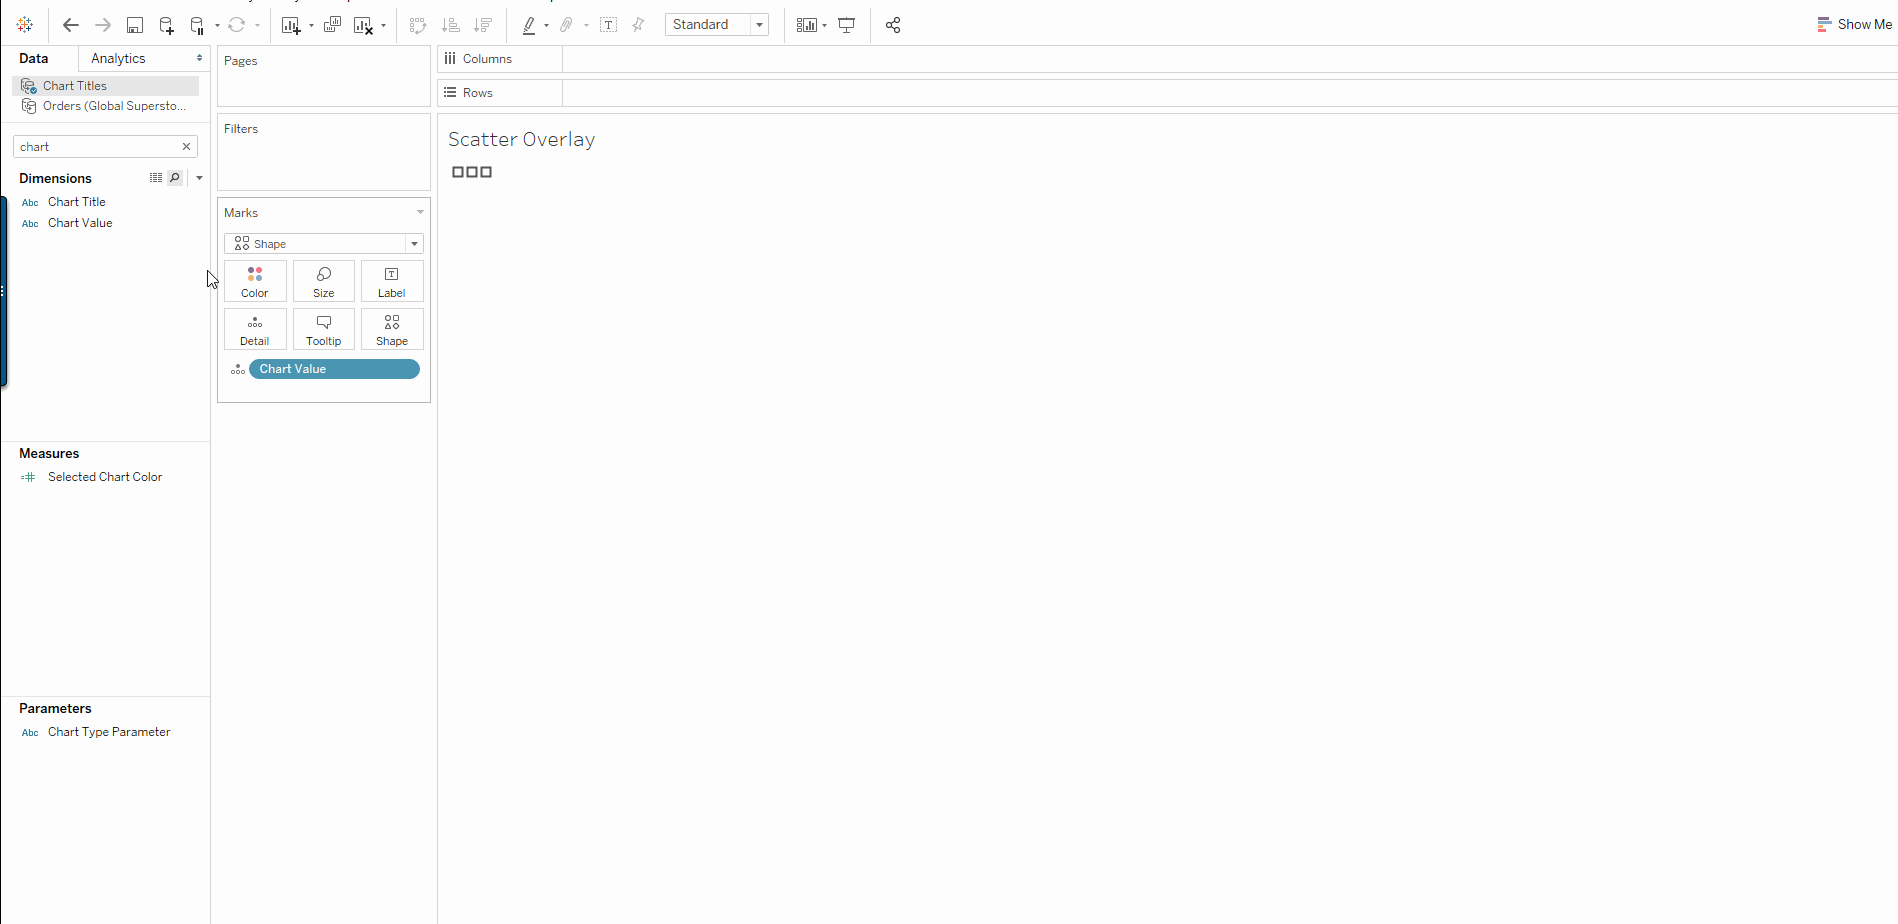Click the Show/Hide cards toolbar icon
Screen dimensions: 1898x924
point(806,25)
